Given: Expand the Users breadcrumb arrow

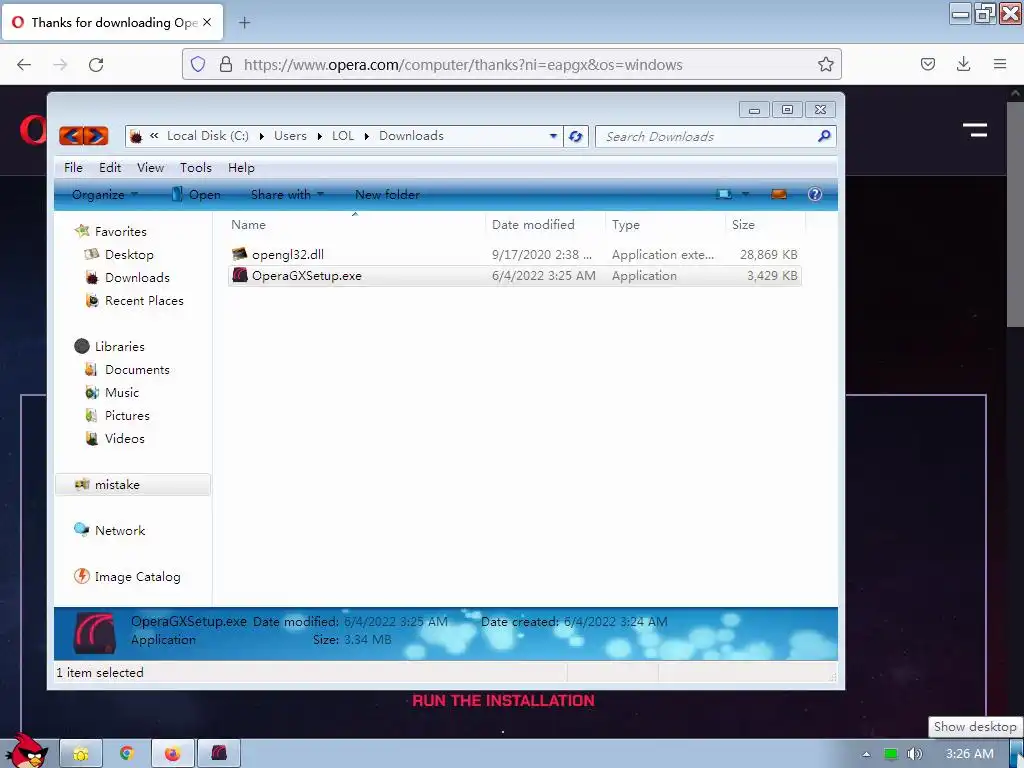Looking at the screenshot, I should pos(319,136).
